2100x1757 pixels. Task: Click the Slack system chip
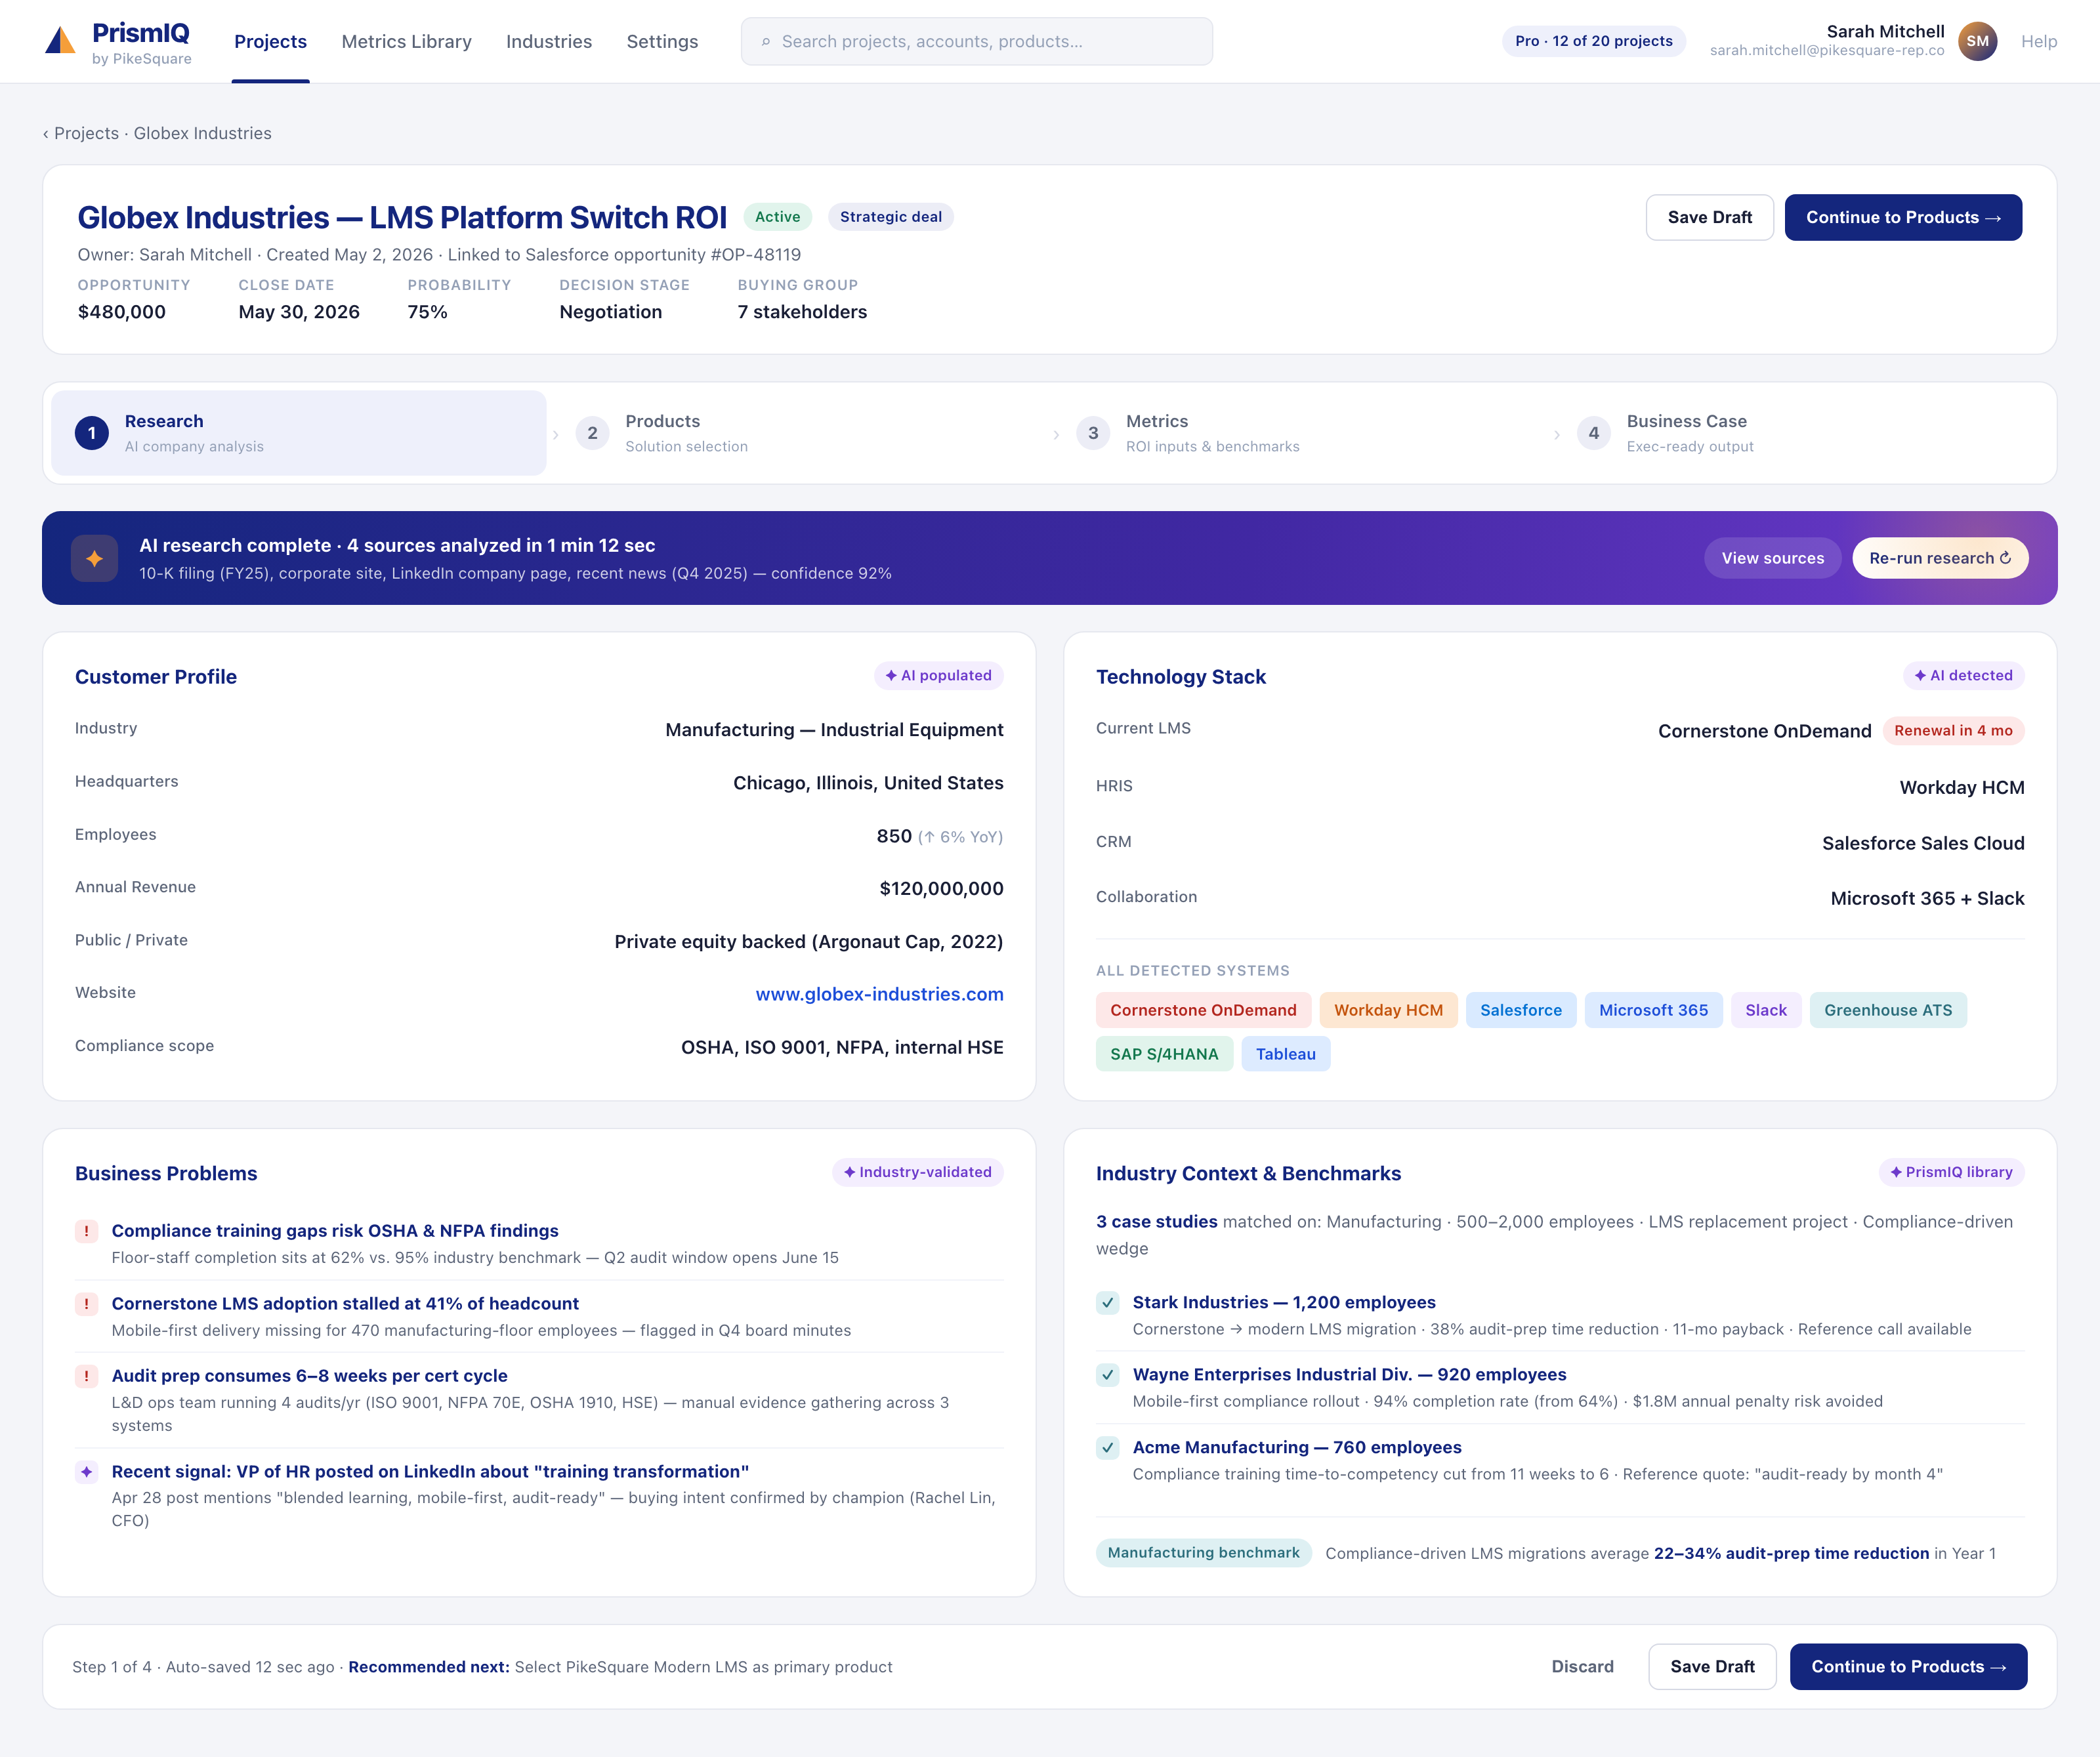pos(1765,1010)
